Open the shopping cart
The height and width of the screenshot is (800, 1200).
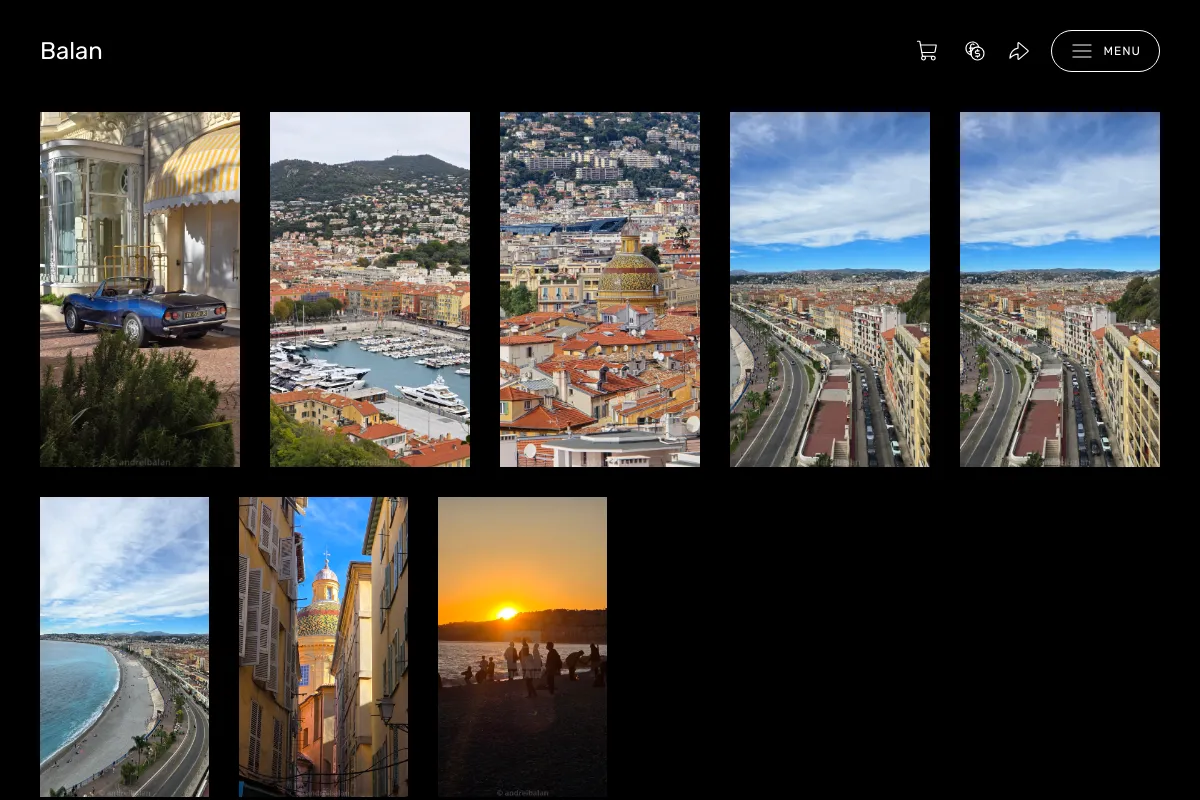click(x=927, y=51)
